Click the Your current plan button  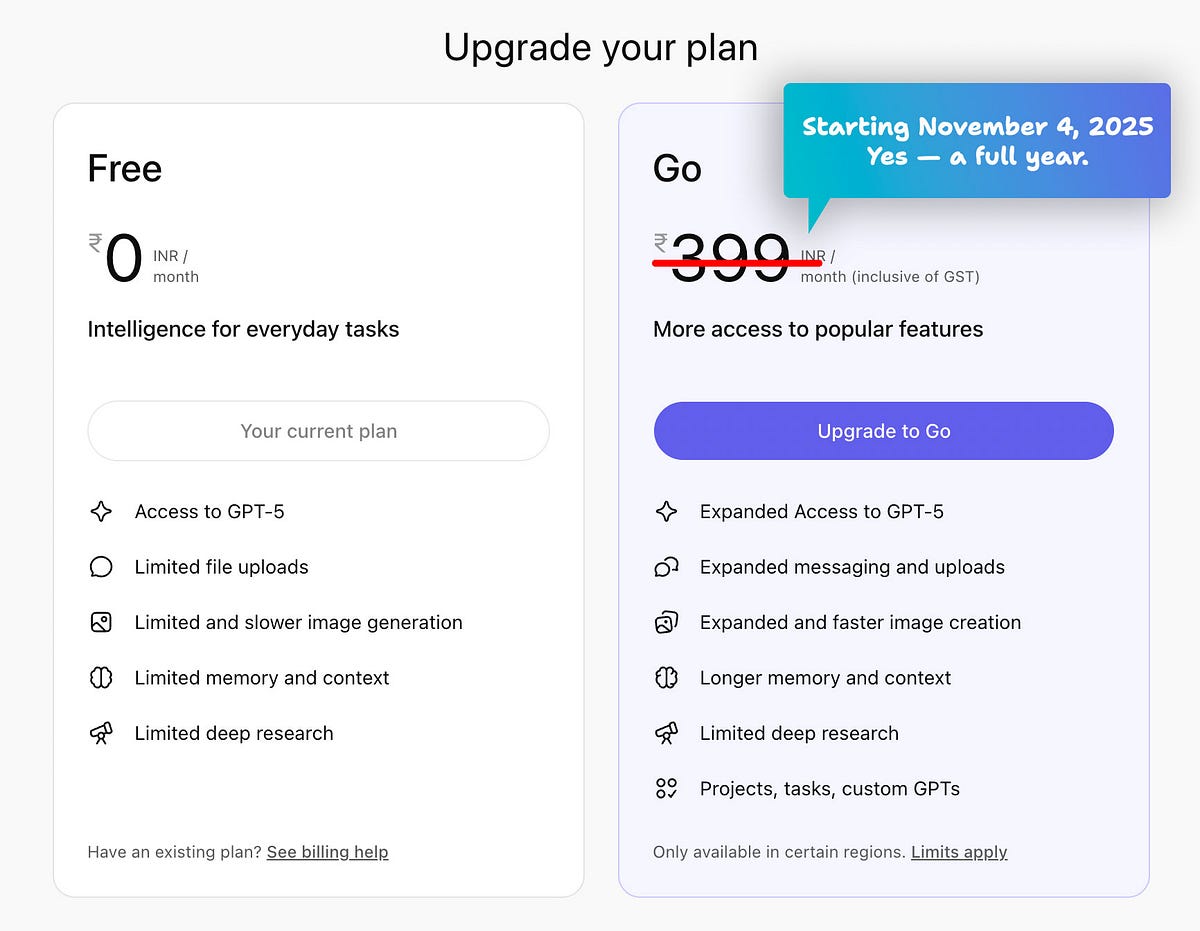click(318, 431)
